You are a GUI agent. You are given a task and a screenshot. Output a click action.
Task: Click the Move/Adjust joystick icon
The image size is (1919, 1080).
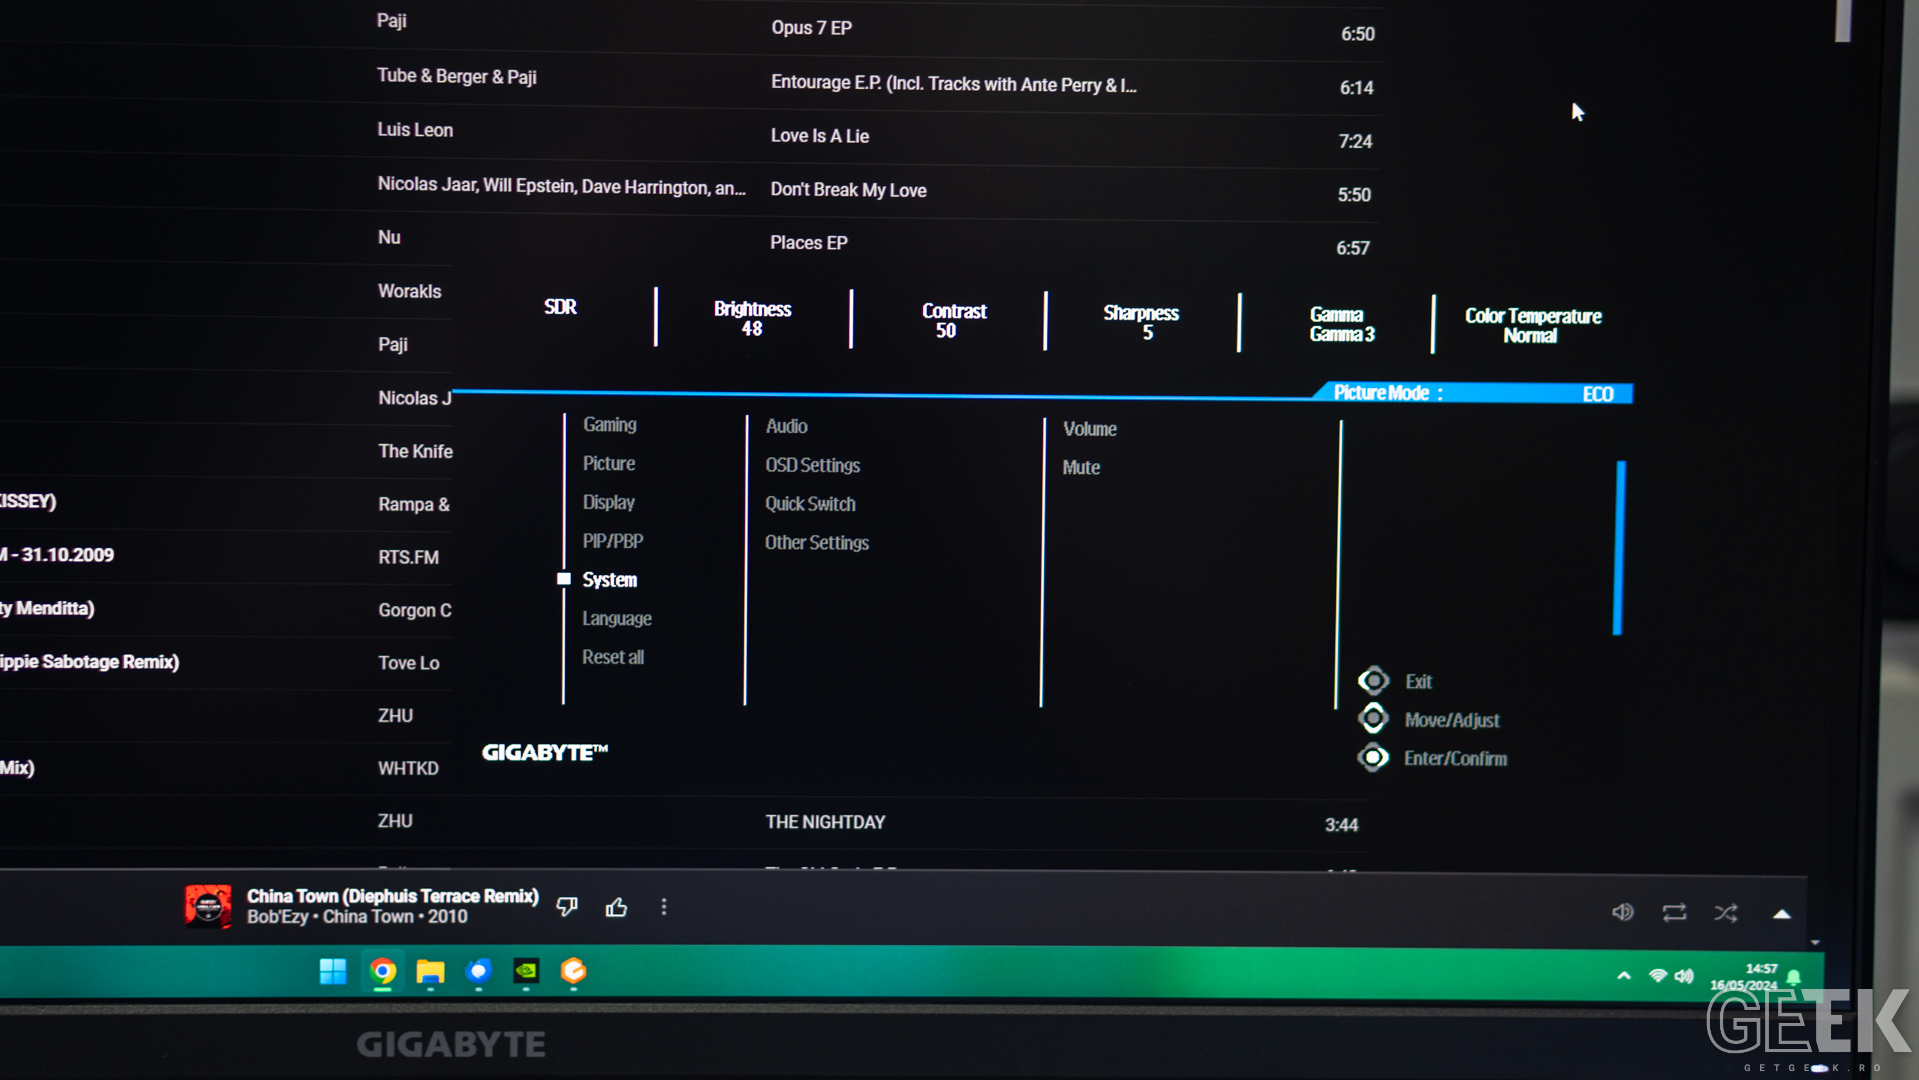coord(1374,719)
